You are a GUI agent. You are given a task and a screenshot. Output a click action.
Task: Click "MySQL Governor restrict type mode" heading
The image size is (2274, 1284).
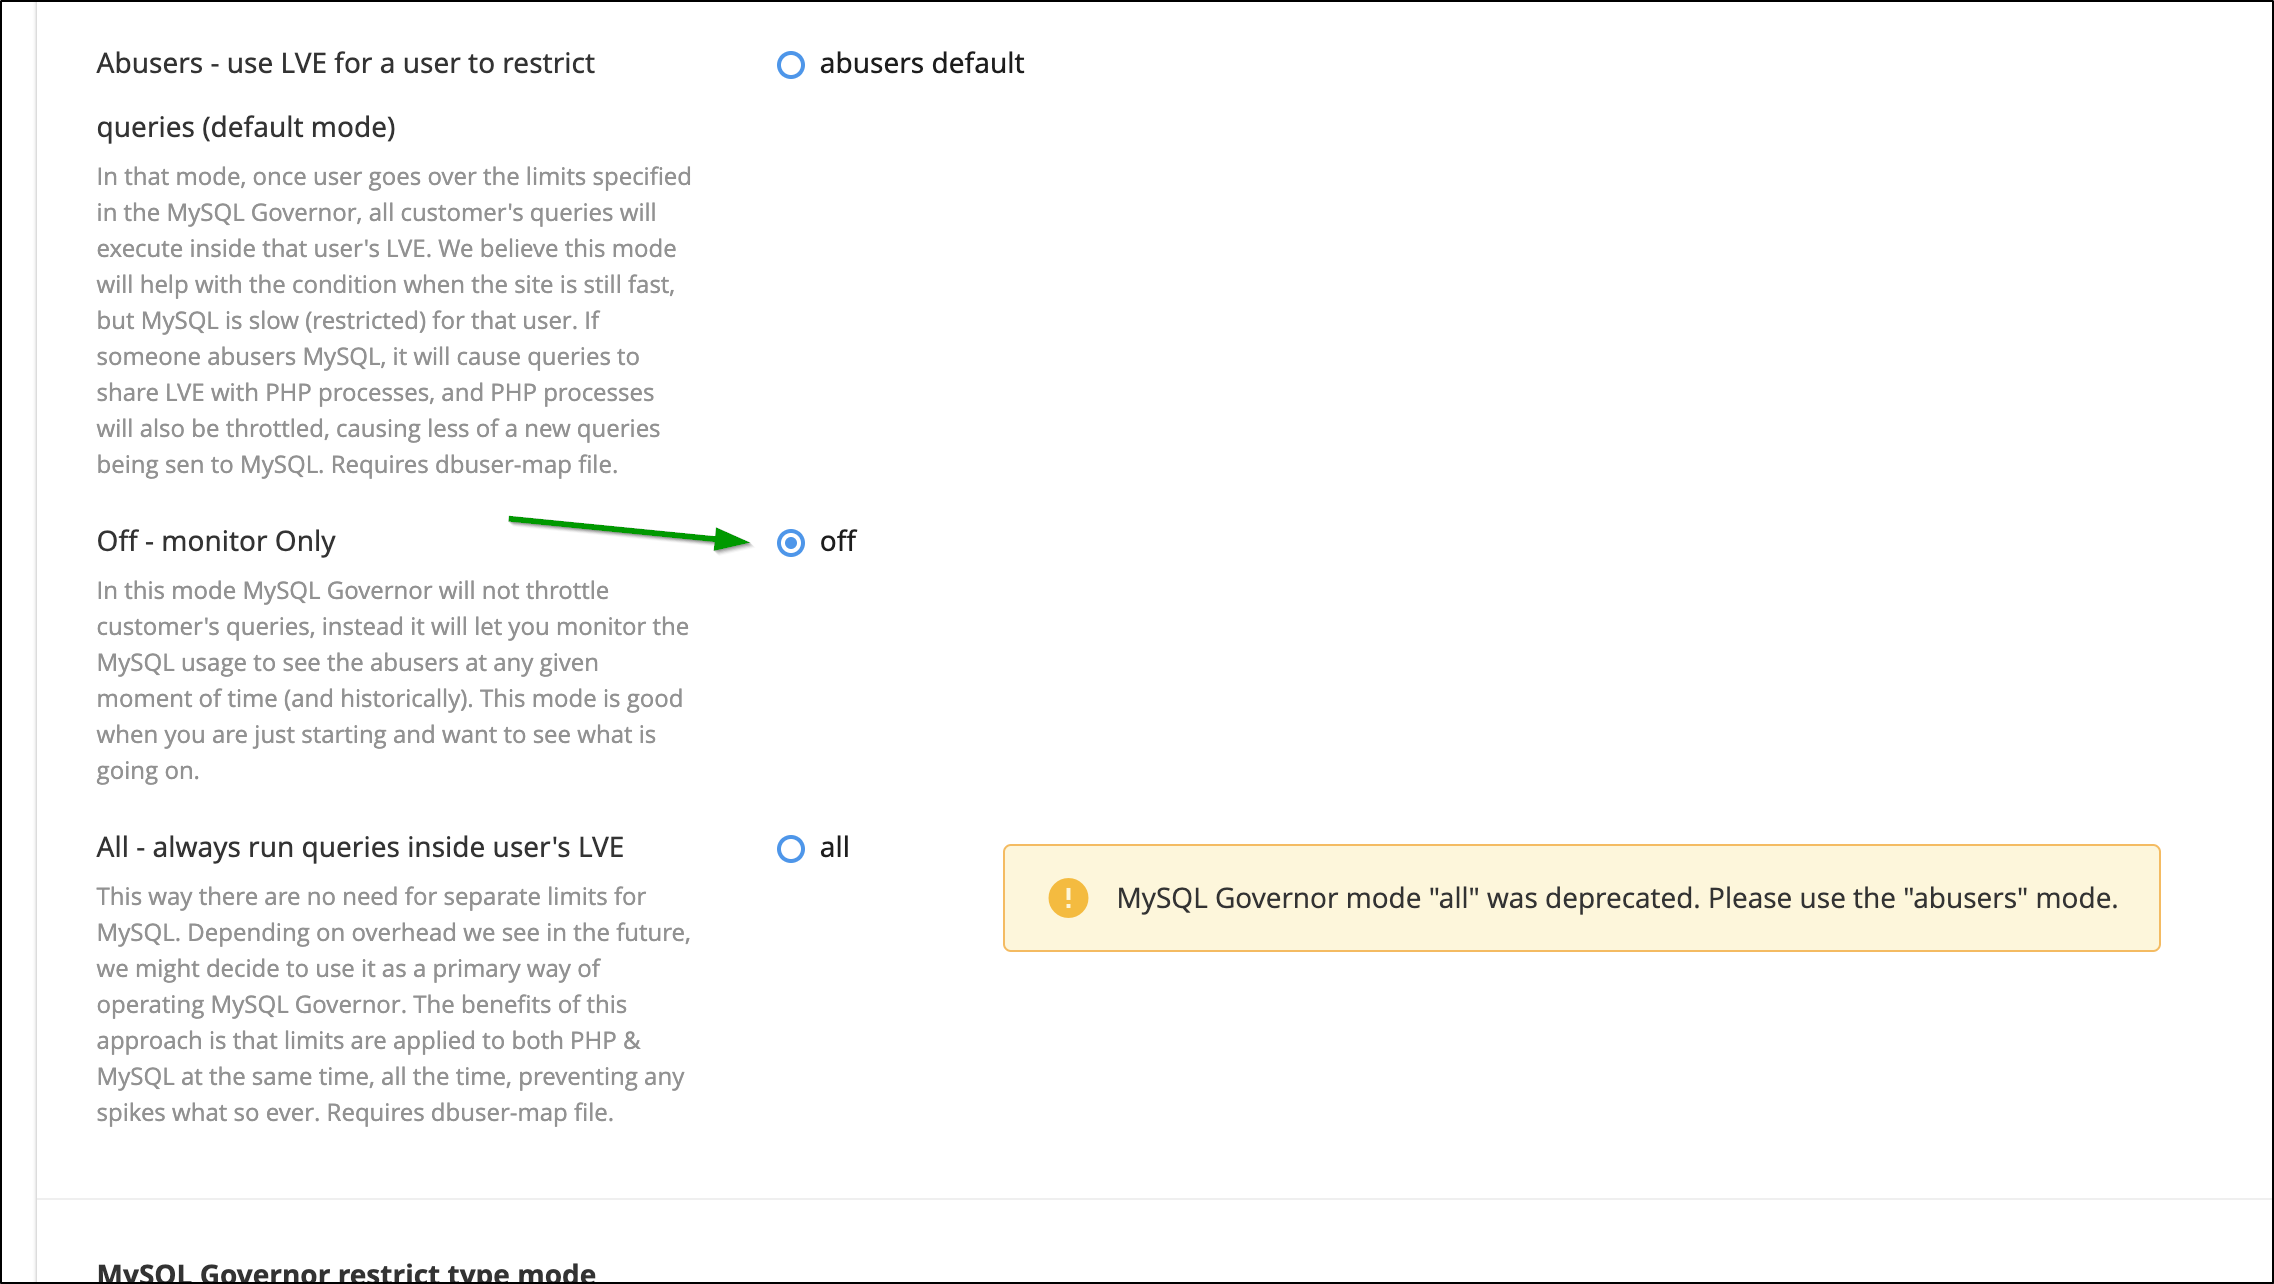(346, 1272)
